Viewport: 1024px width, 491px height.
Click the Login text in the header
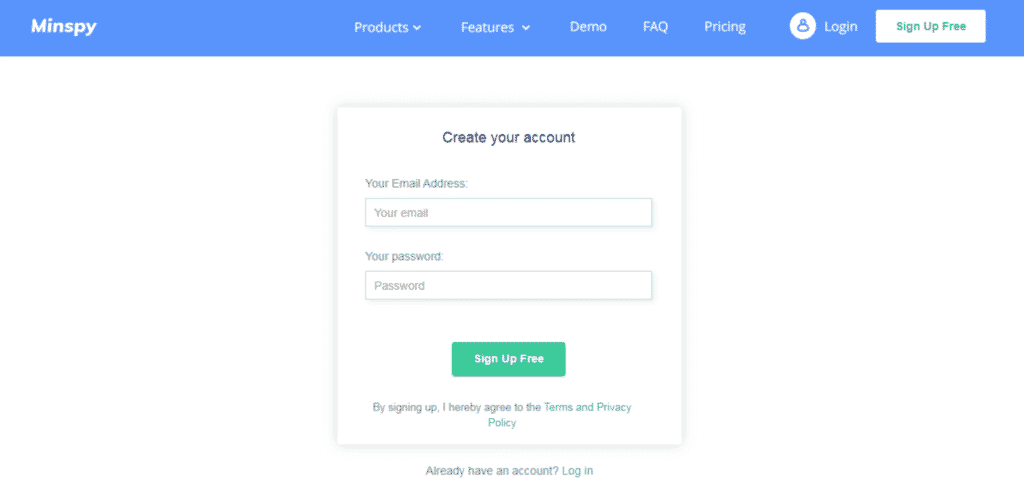click(x=840, y=27)
